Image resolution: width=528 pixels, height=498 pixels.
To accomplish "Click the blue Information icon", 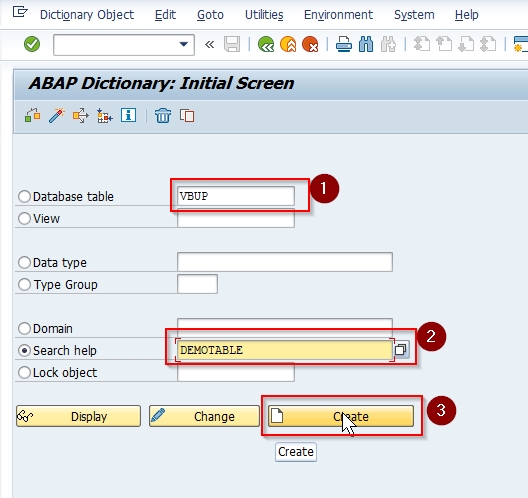I will coord(128,115).
